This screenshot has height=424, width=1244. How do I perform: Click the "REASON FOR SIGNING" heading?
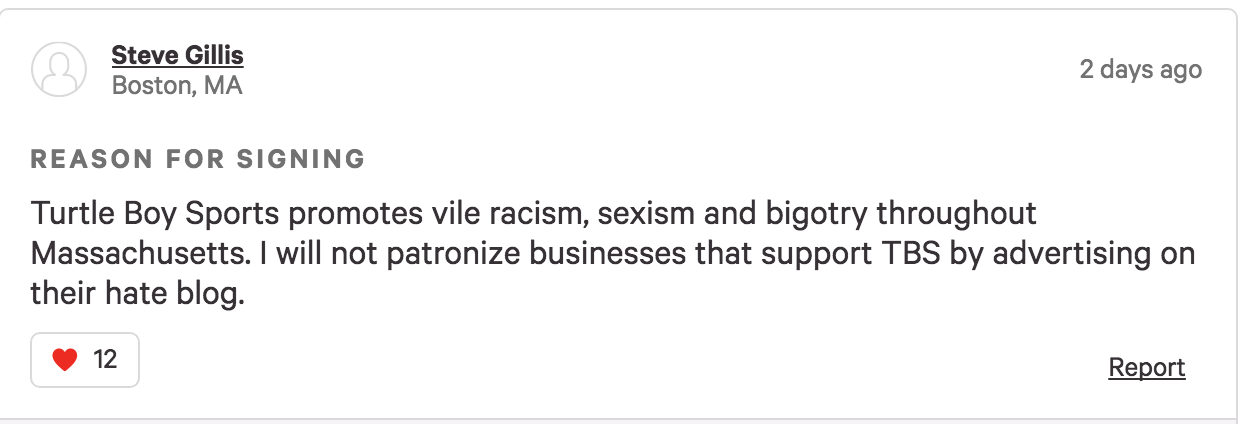point(198,159)
